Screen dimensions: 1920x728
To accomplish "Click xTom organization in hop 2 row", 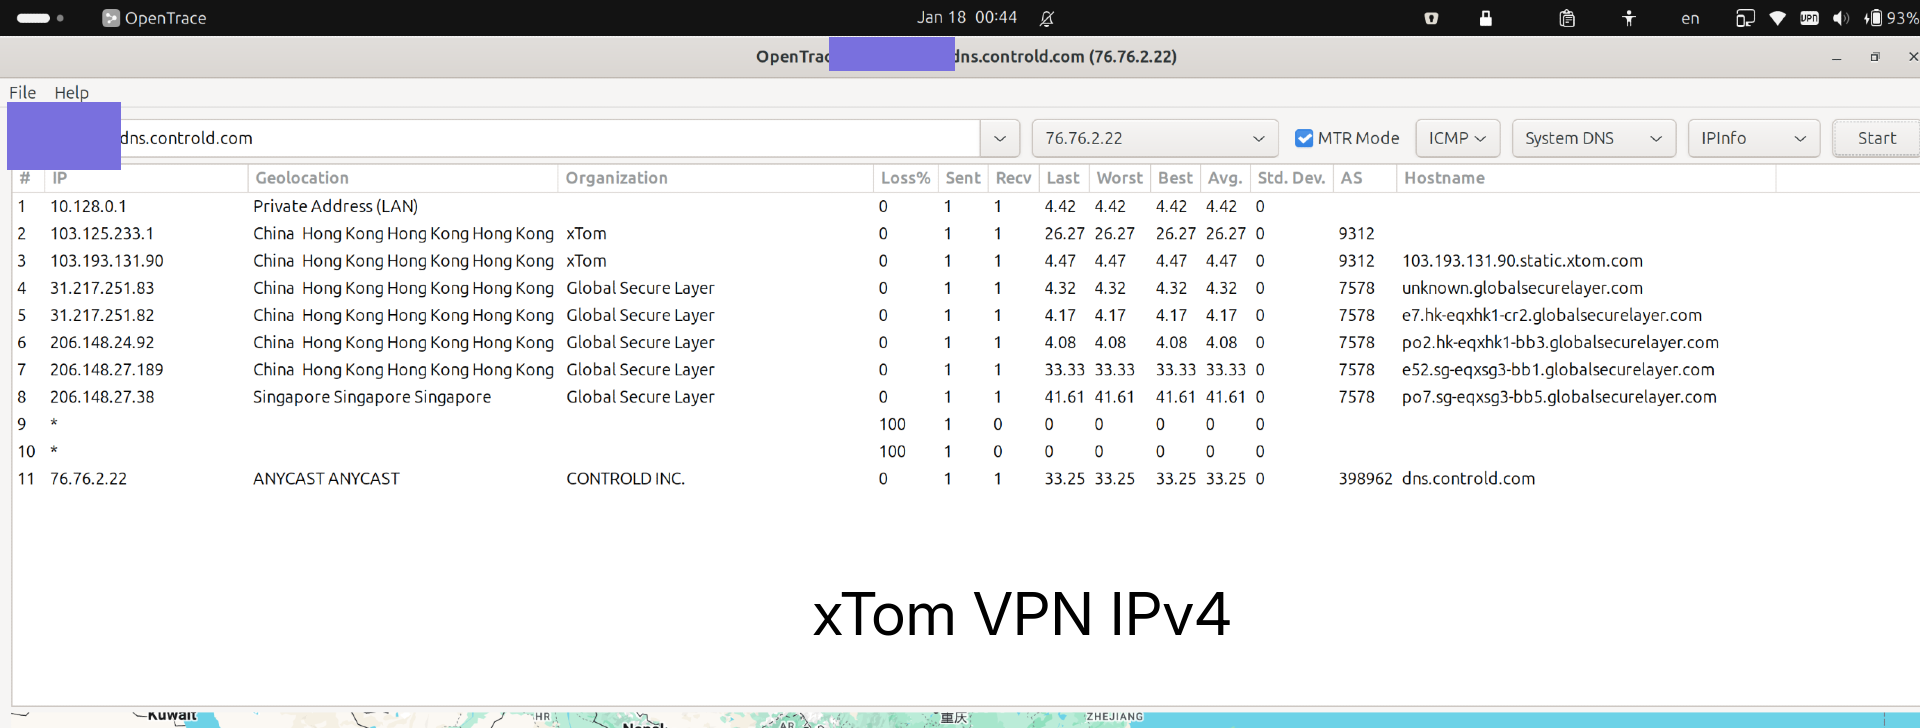I will (x=586, y=233).
